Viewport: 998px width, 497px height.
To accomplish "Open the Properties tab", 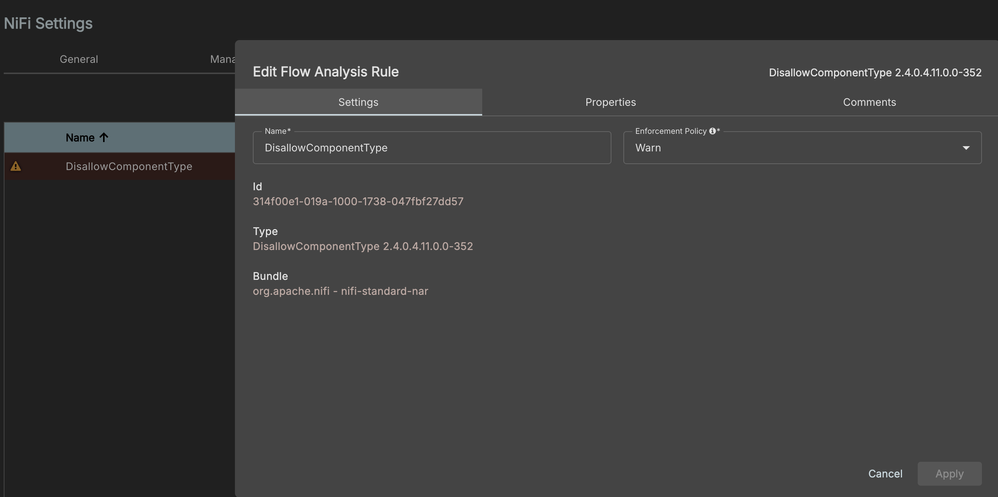I will (x=610, y=102).
